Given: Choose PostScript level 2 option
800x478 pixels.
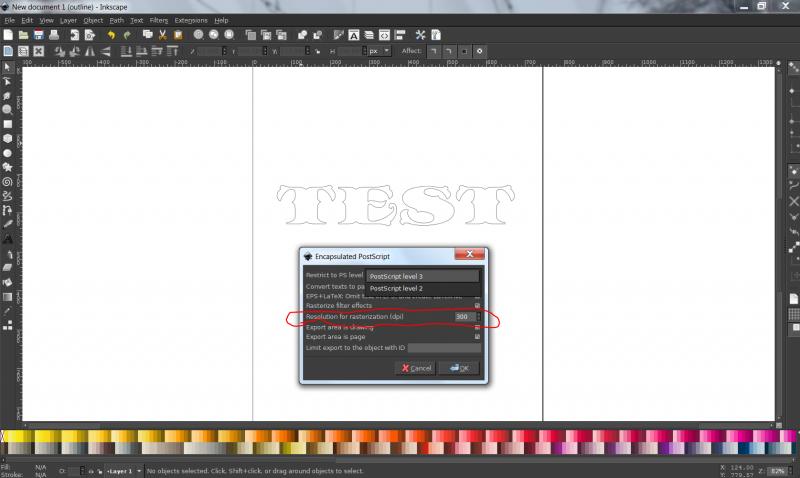Looking at the screenshot, I should click(422, 288).
